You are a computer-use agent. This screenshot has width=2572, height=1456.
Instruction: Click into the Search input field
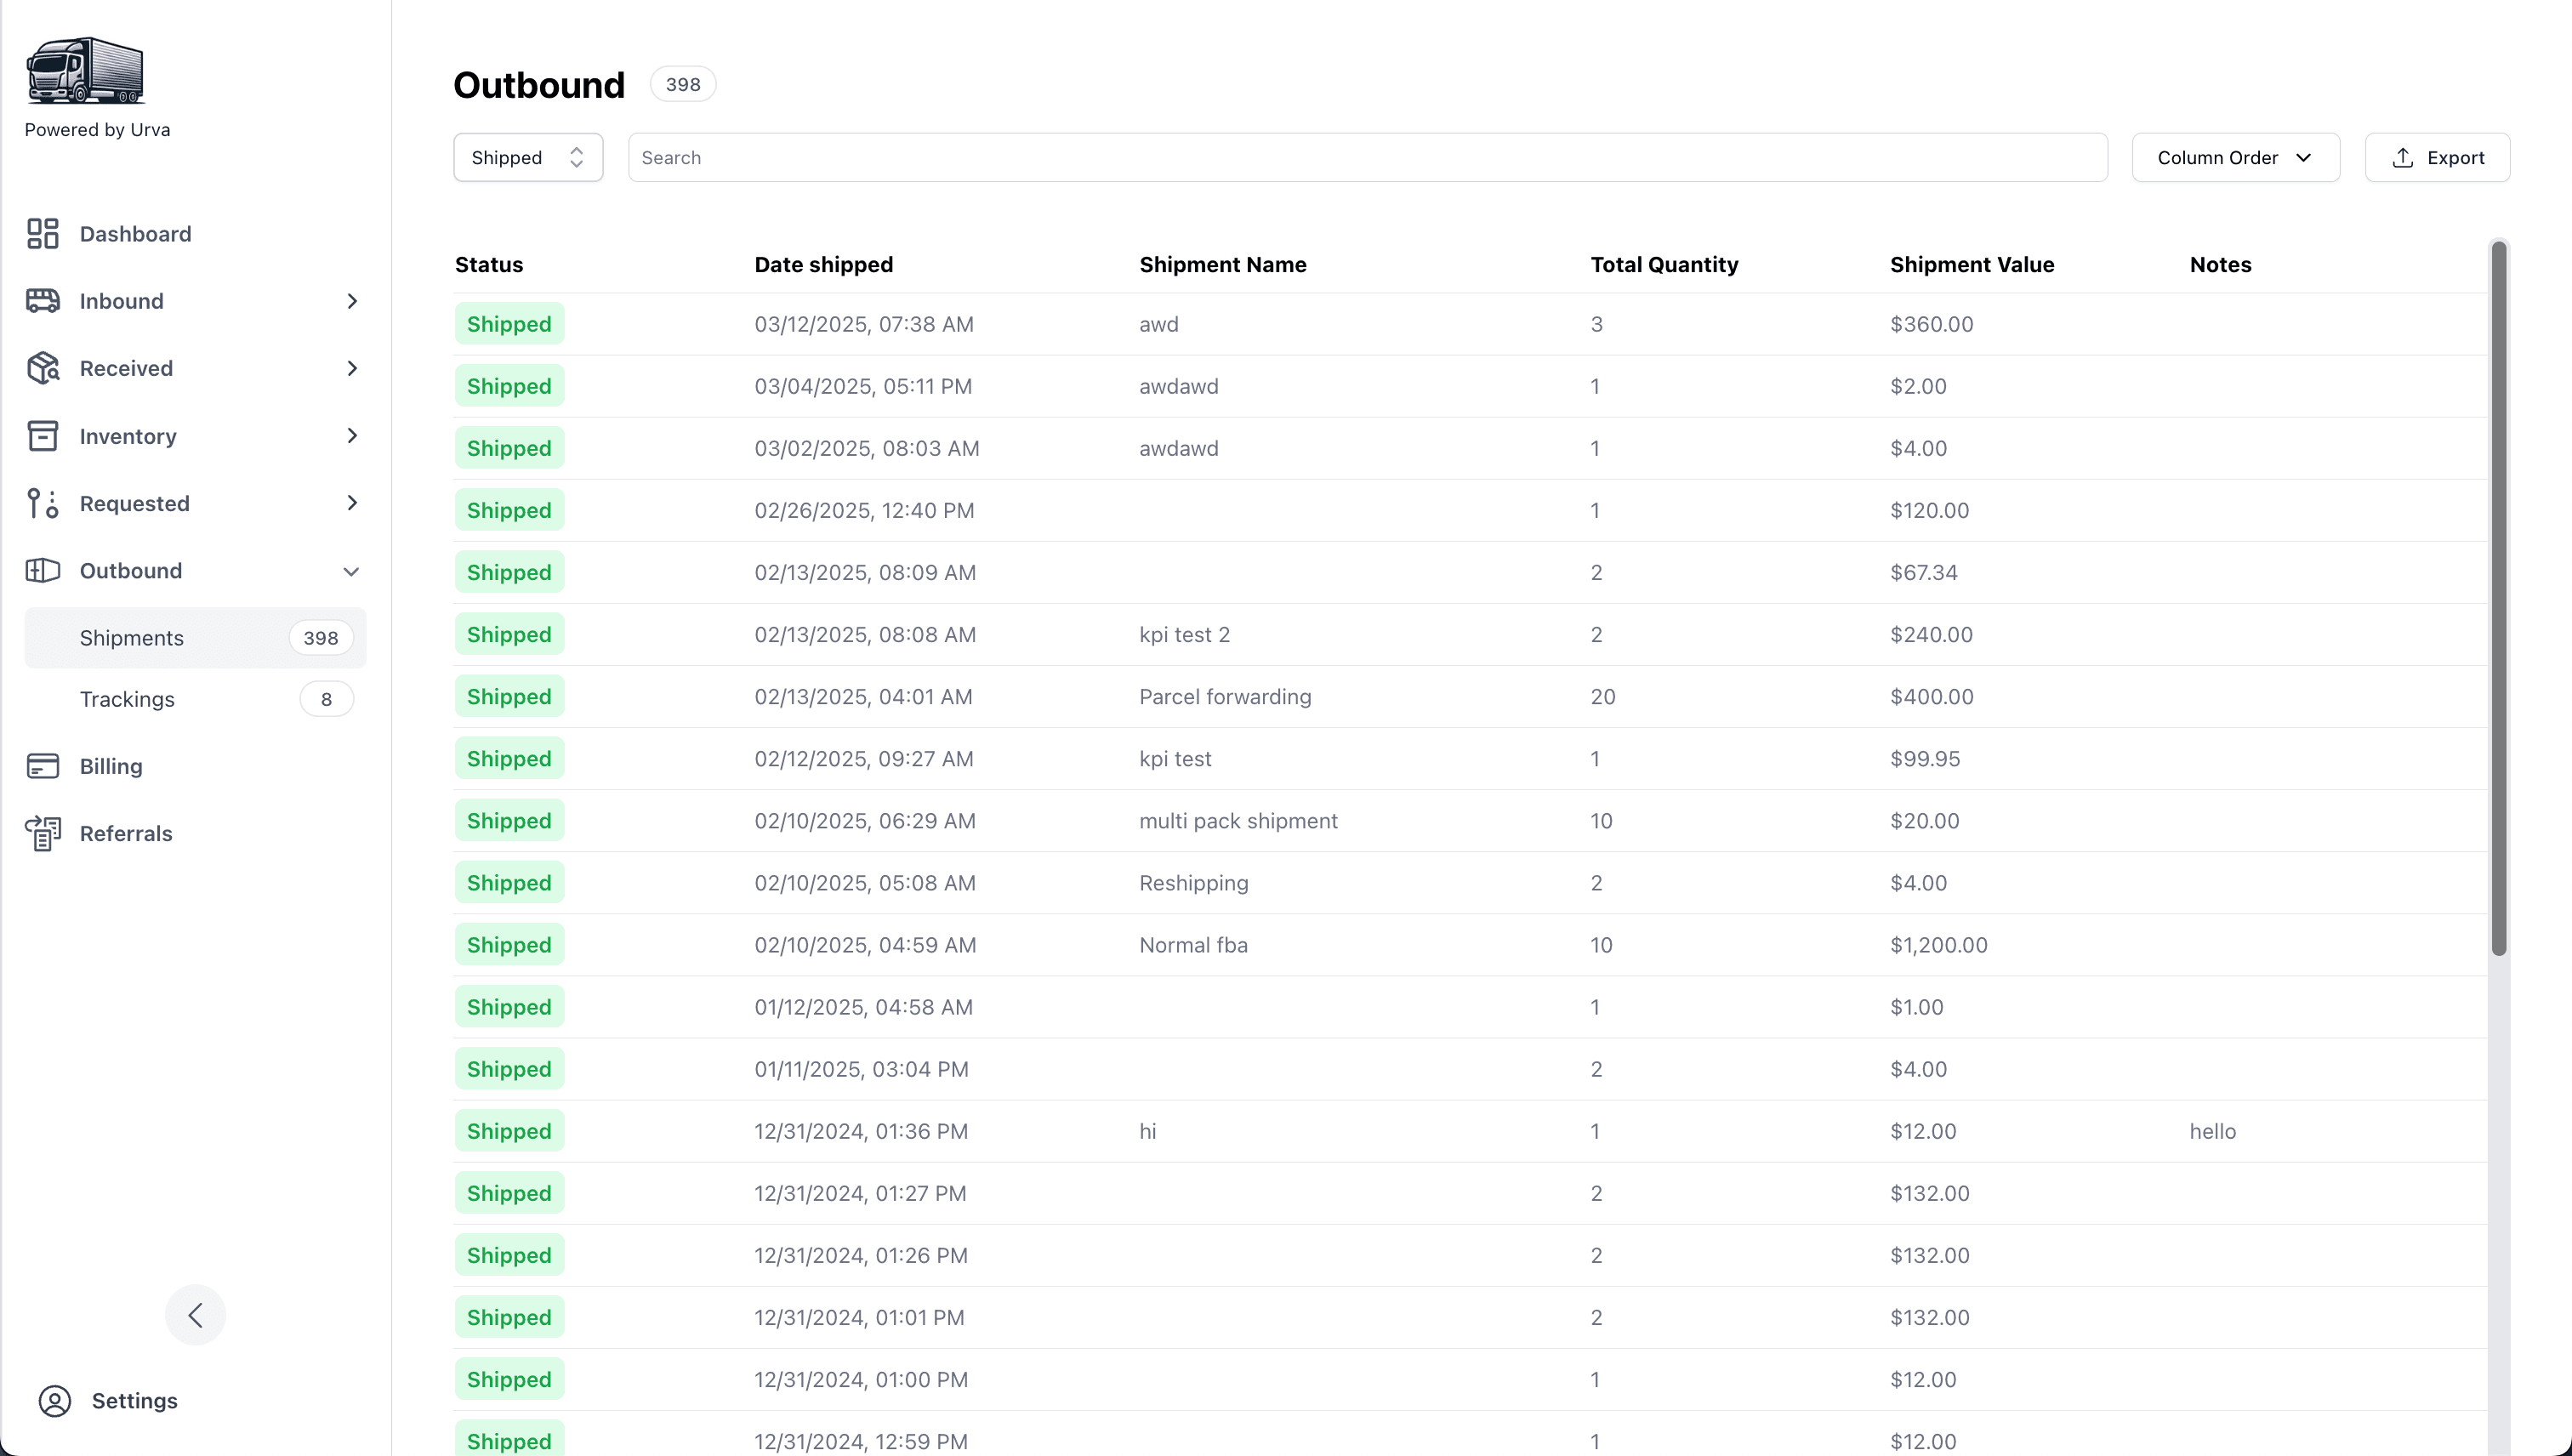tap(1367, 158)
